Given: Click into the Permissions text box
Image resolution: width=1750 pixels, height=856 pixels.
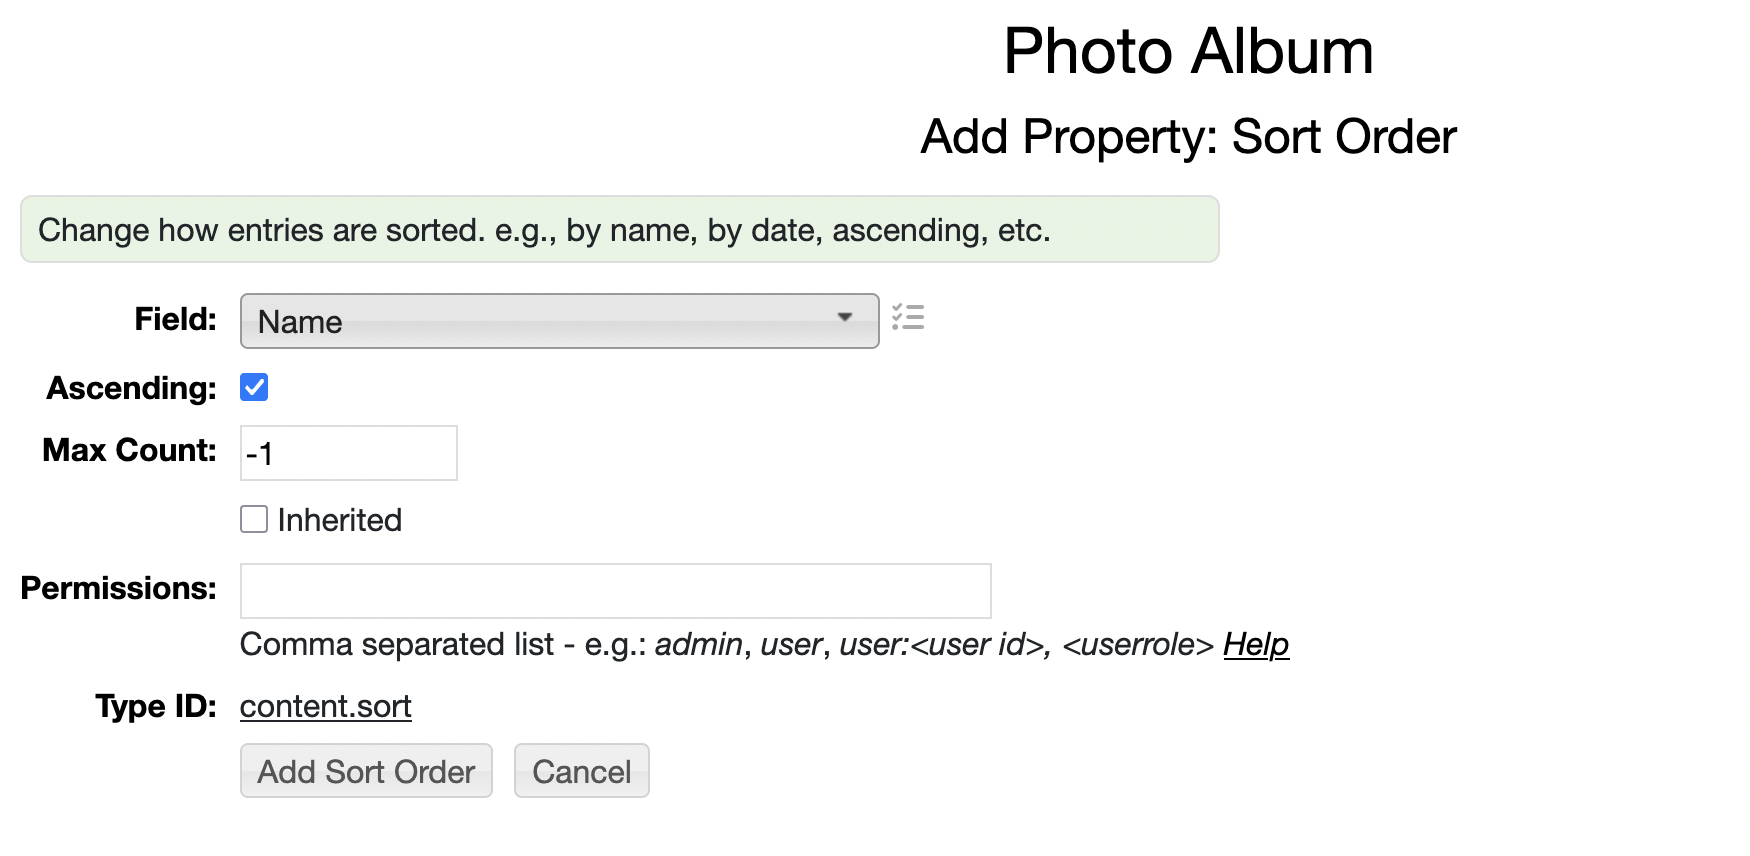Looking at the screenshot, I should (x=615, y=591).
